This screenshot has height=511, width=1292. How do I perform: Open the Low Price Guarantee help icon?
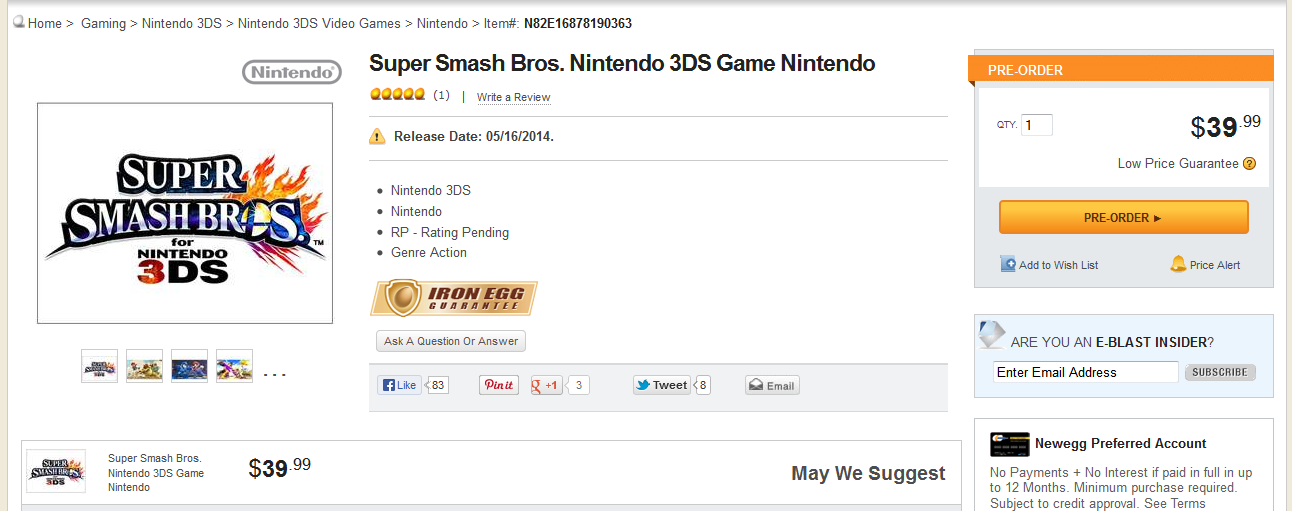1249,164
